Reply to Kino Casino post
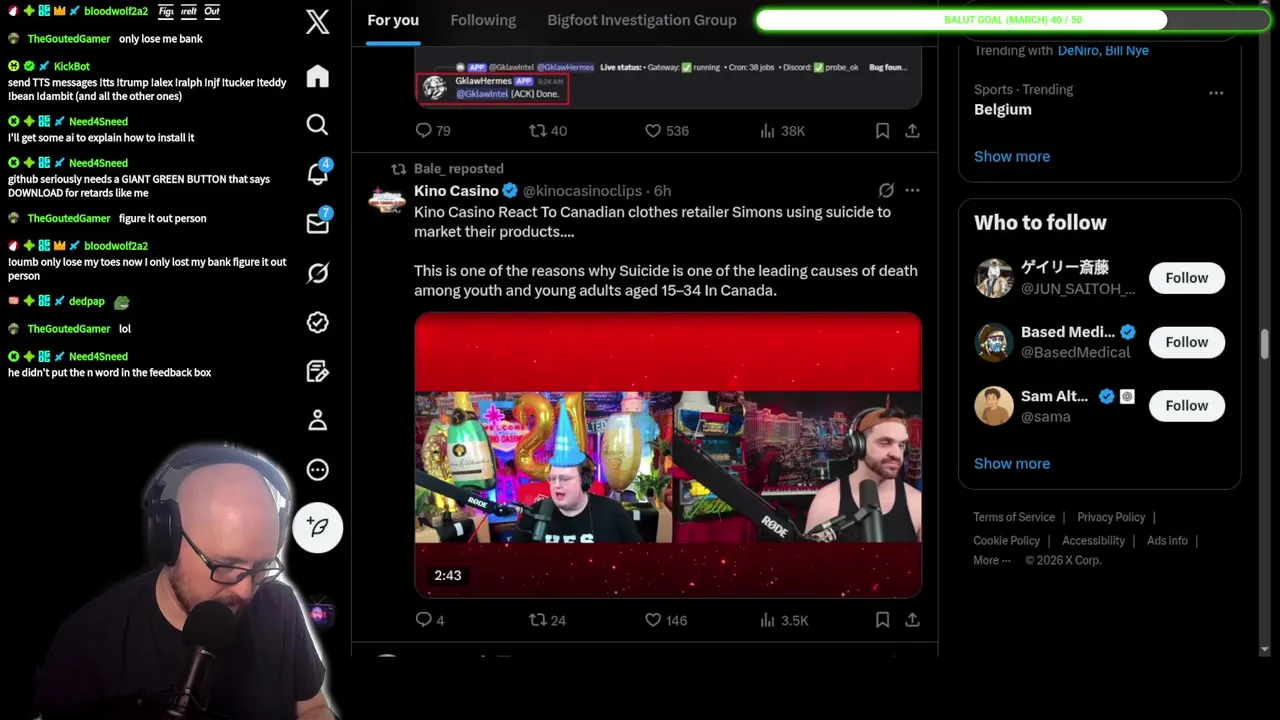Screen dimensions: 1280x720 click(429, 620)
